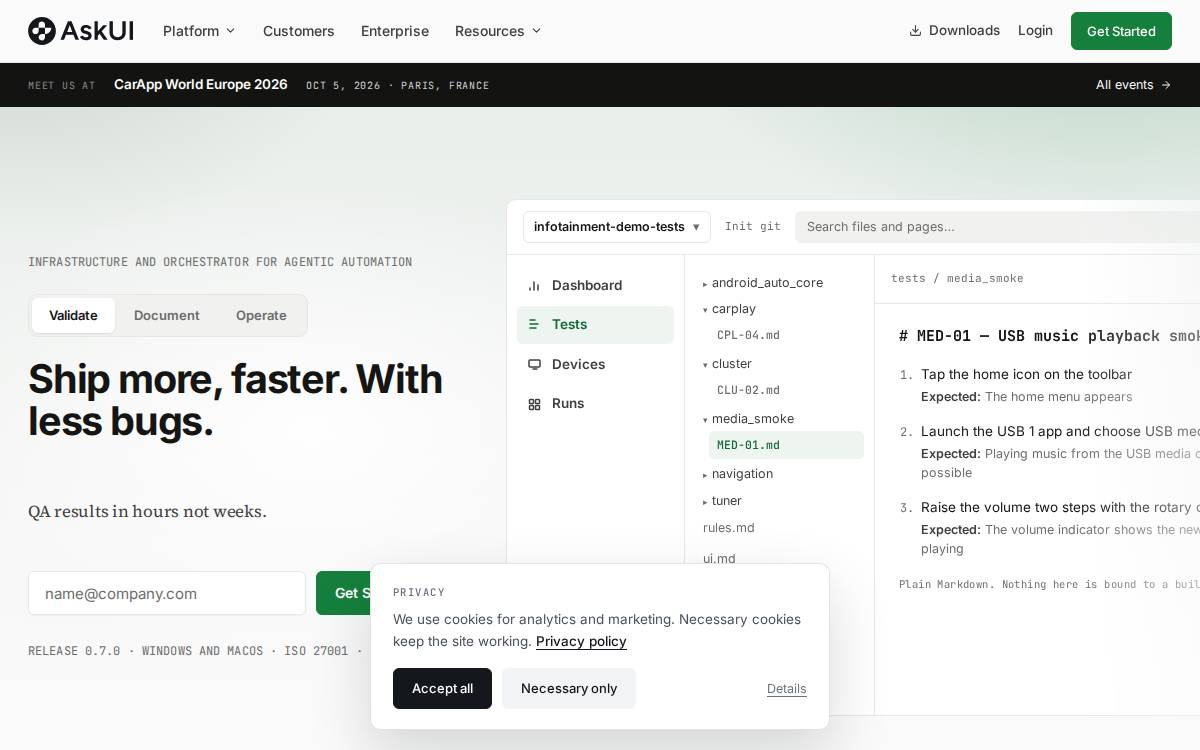Viewport: 1200px width, 750px height.
Task: Open file CPL-04.md
Action: 748,336
